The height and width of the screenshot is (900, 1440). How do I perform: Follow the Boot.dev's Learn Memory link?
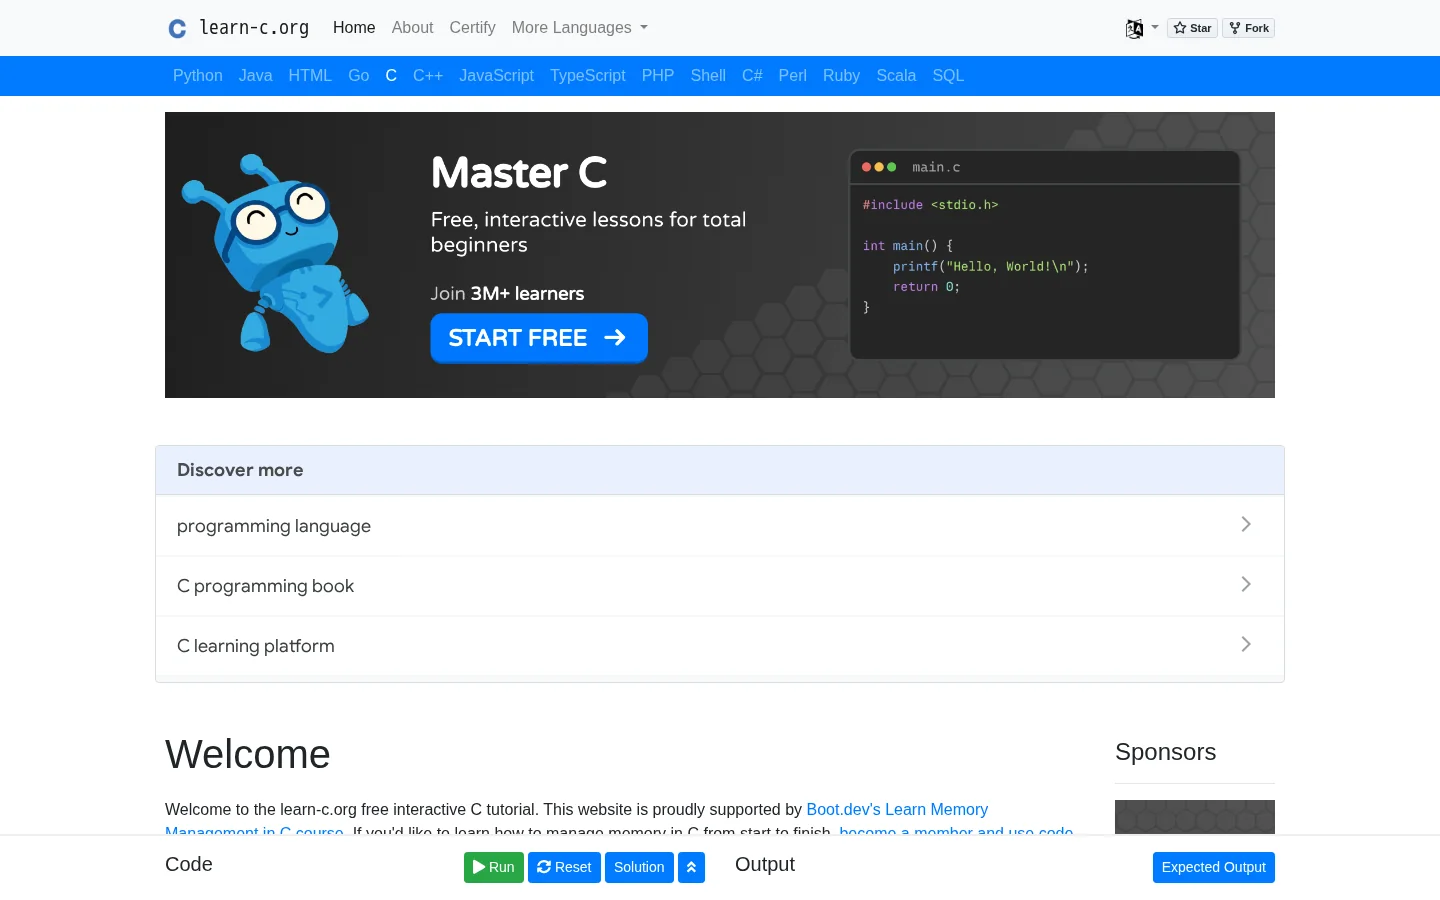pyautogui.click(x=897, y=809)
